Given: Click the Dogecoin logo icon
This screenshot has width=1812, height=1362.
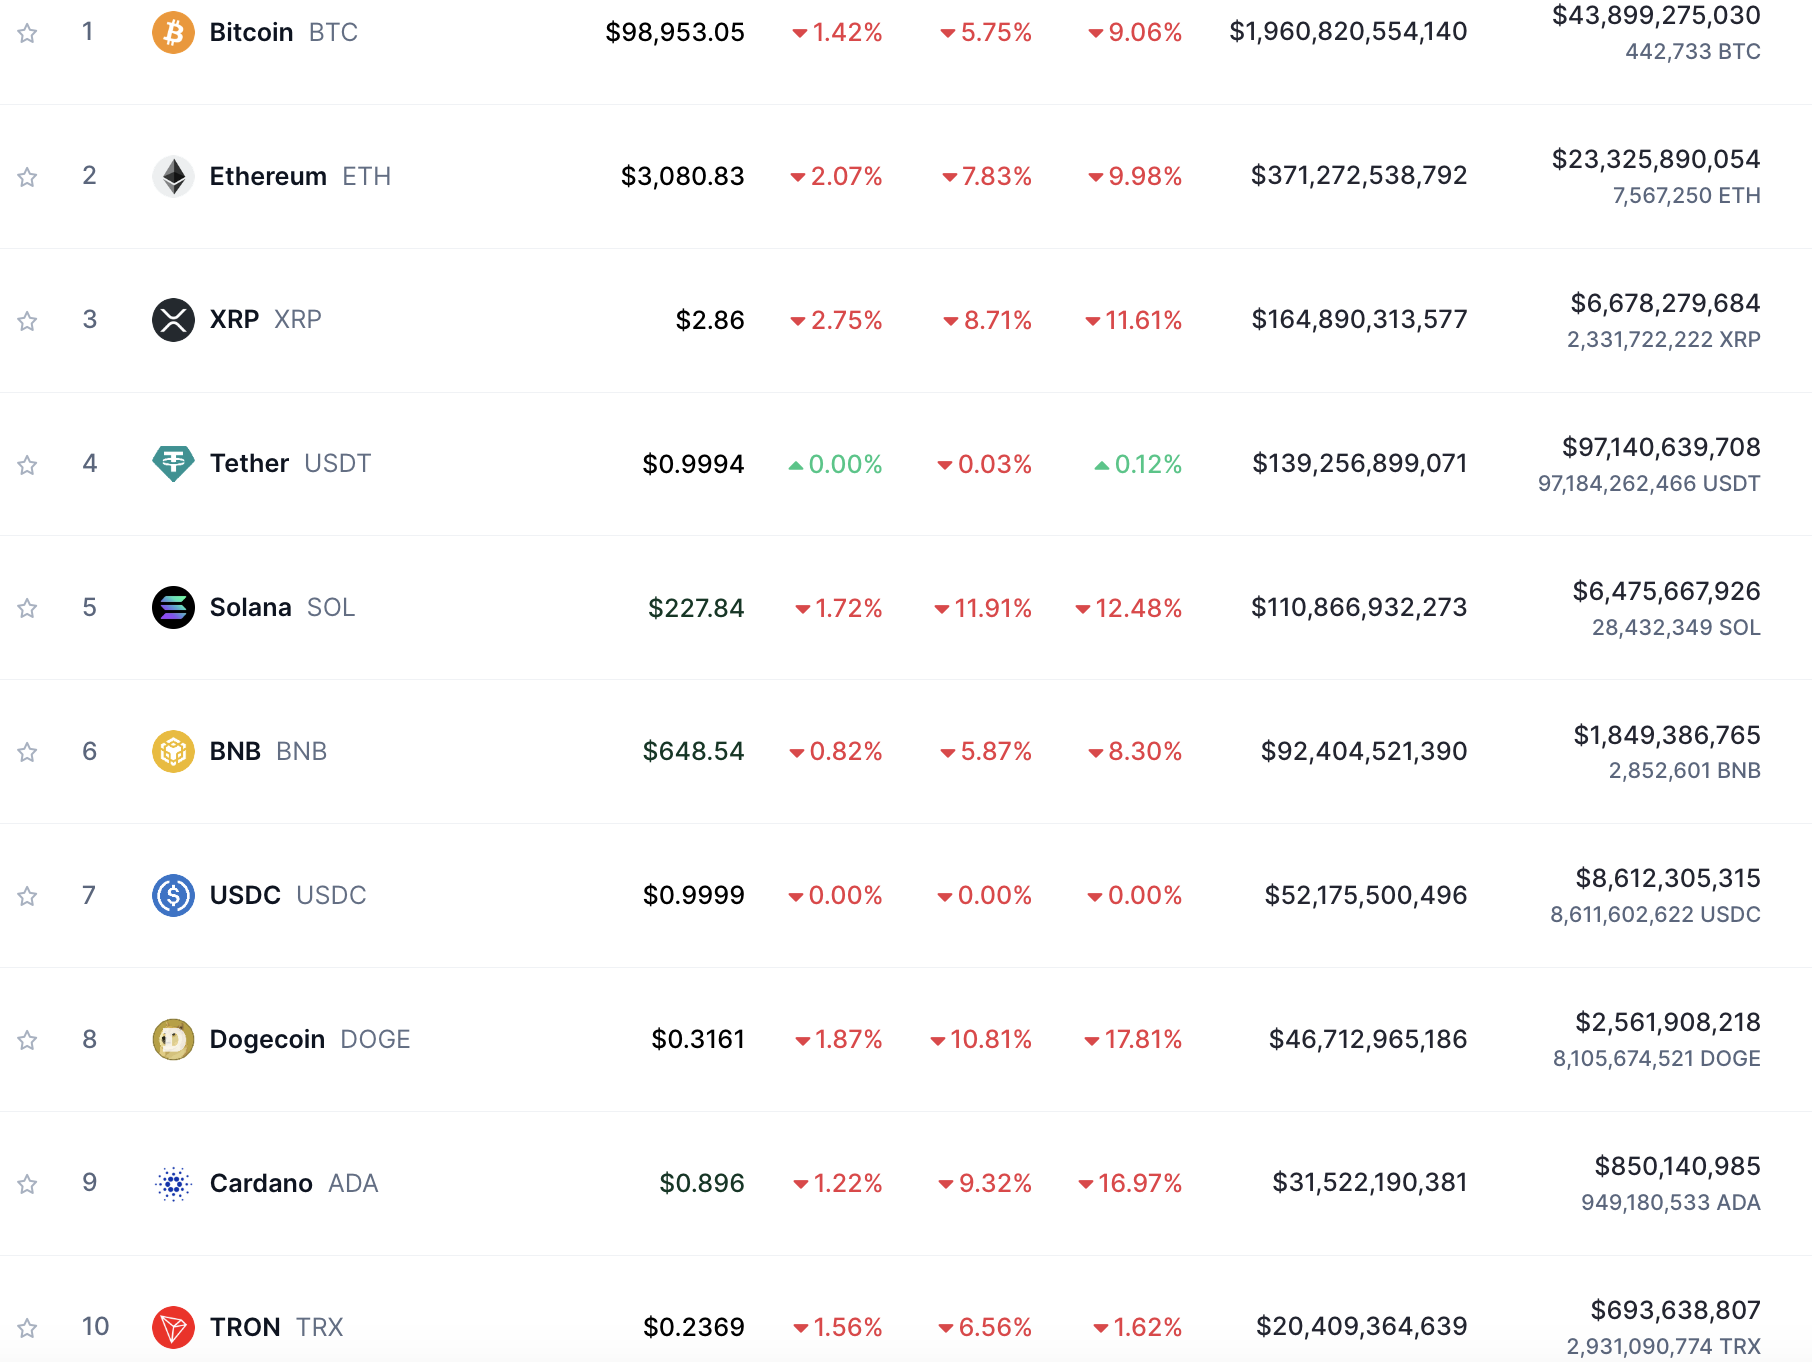Looking at the screenshot, I should 173,1040.
